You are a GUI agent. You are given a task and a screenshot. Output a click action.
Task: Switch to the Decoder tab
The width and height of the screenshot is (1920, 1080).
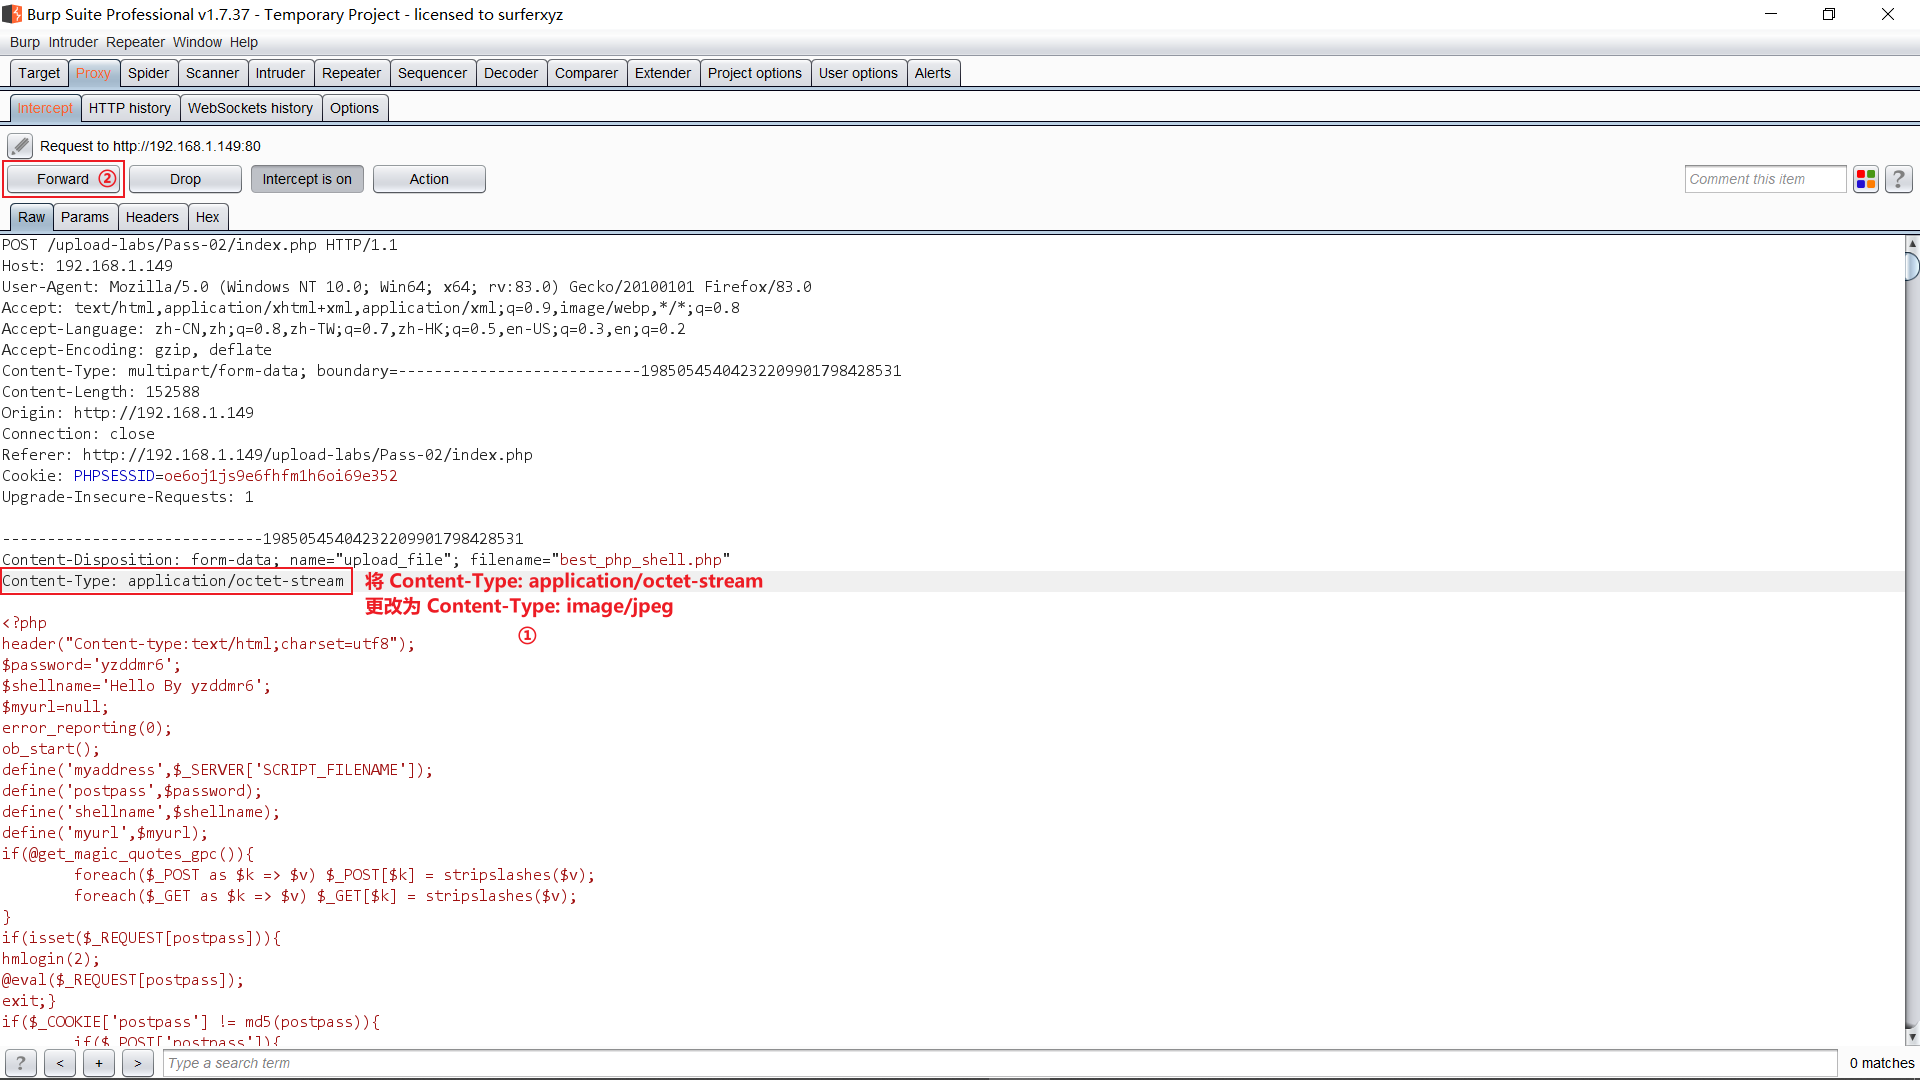511,73
